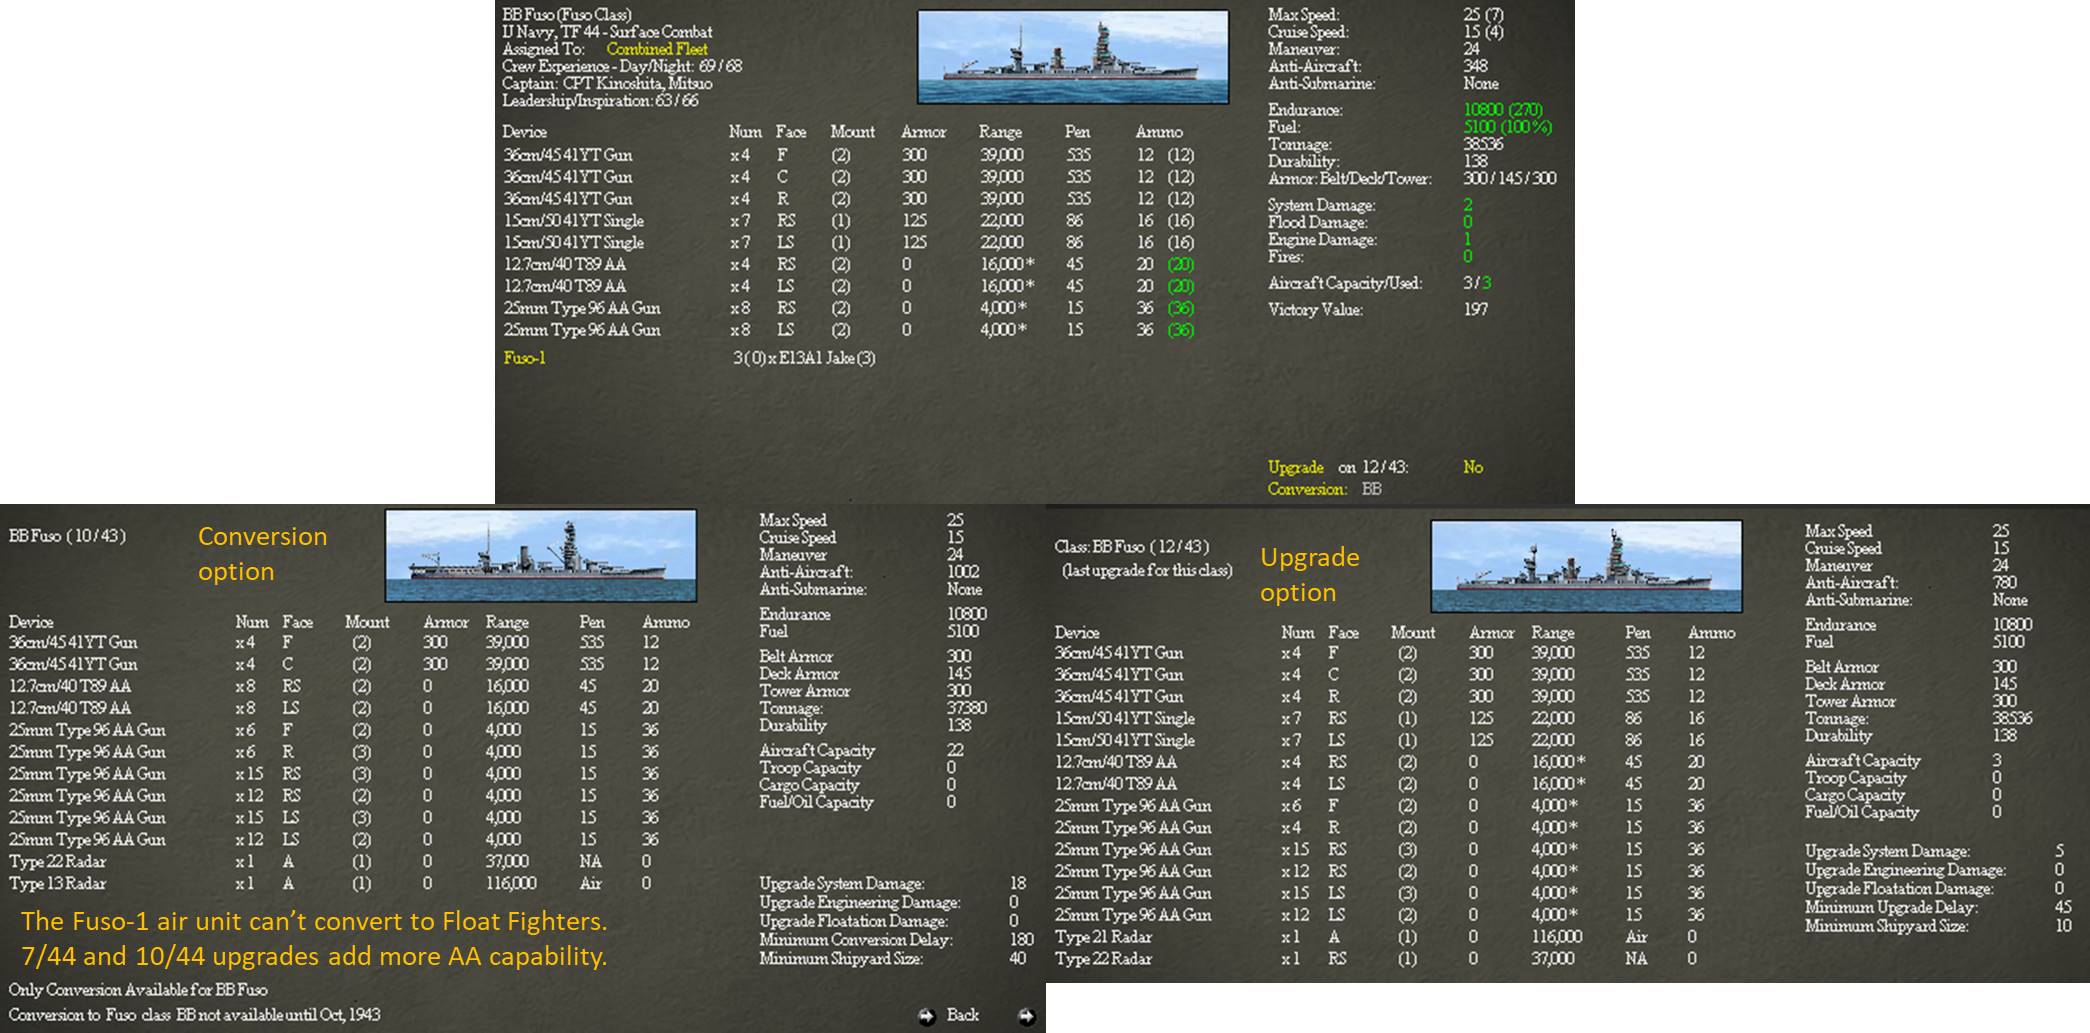Screen dimensions: 2090x1033
Task: Open the Combined Fleet assignment link
Action: coord(657,49)
